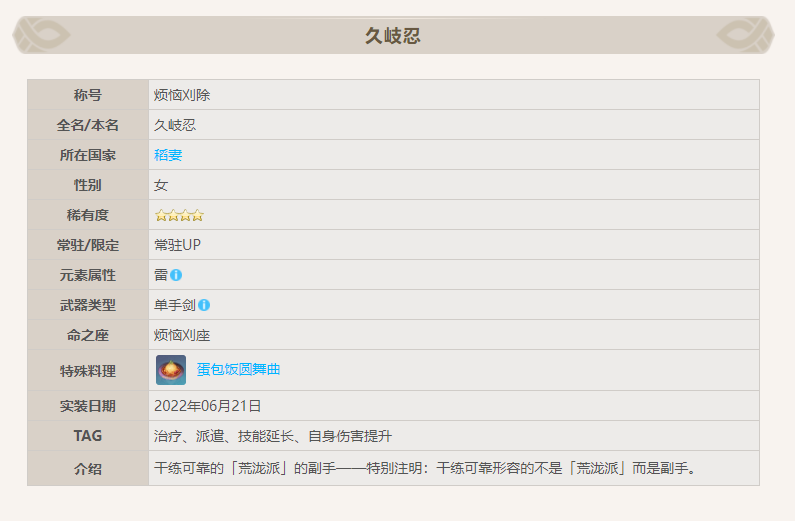Viewport: 795px width, 521px height.
Task: Click the 元素属性 row label
Action: tap(88, 275)
